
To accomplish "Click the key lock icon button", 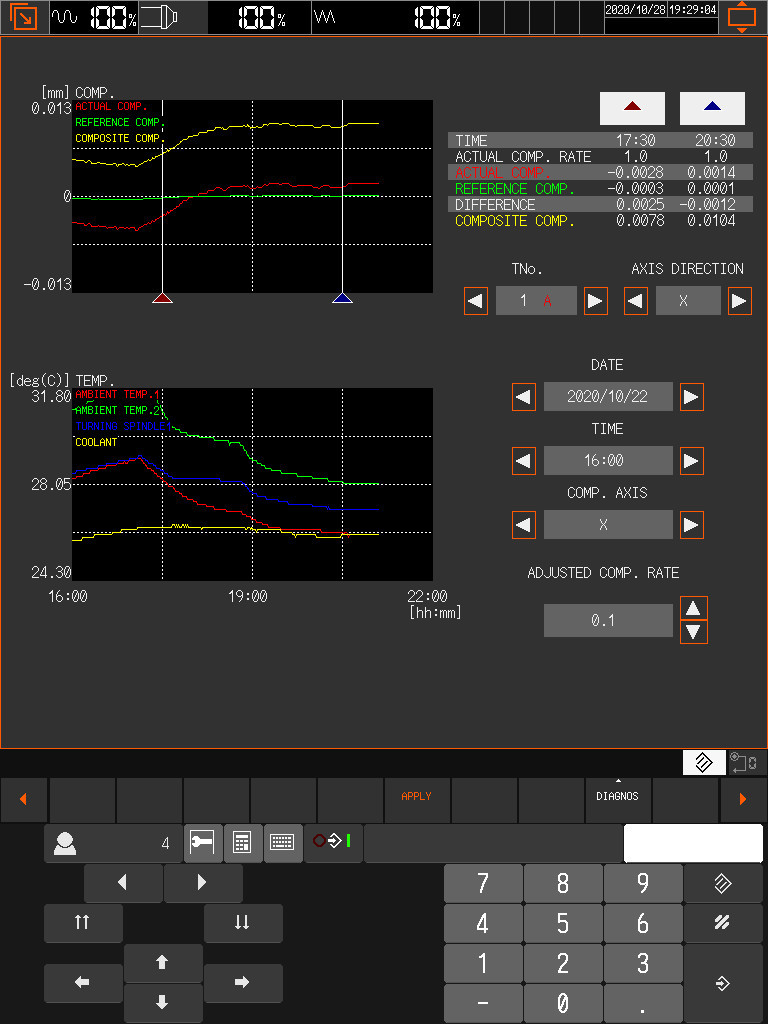I will [203, 843].
